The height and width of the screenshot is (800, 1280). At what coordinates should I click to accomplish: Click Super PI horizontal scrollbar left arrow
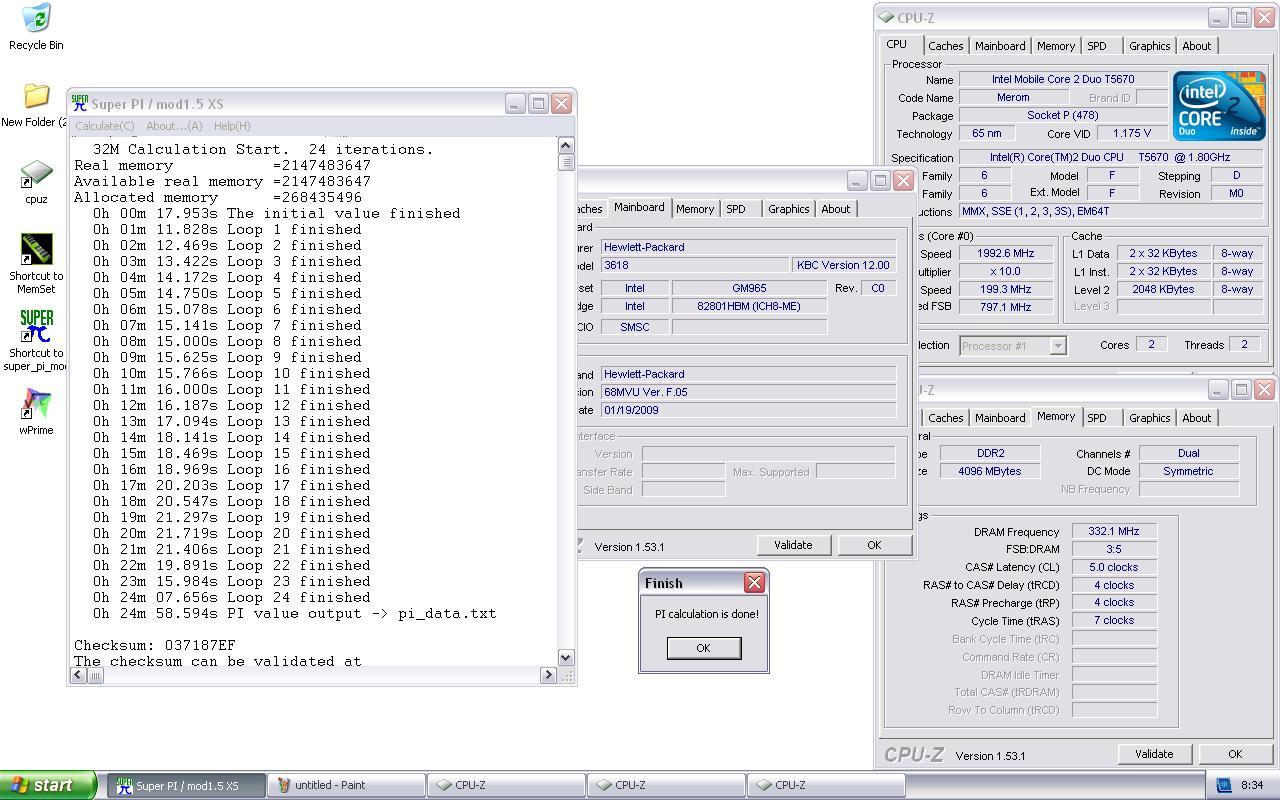pos(79,675)
